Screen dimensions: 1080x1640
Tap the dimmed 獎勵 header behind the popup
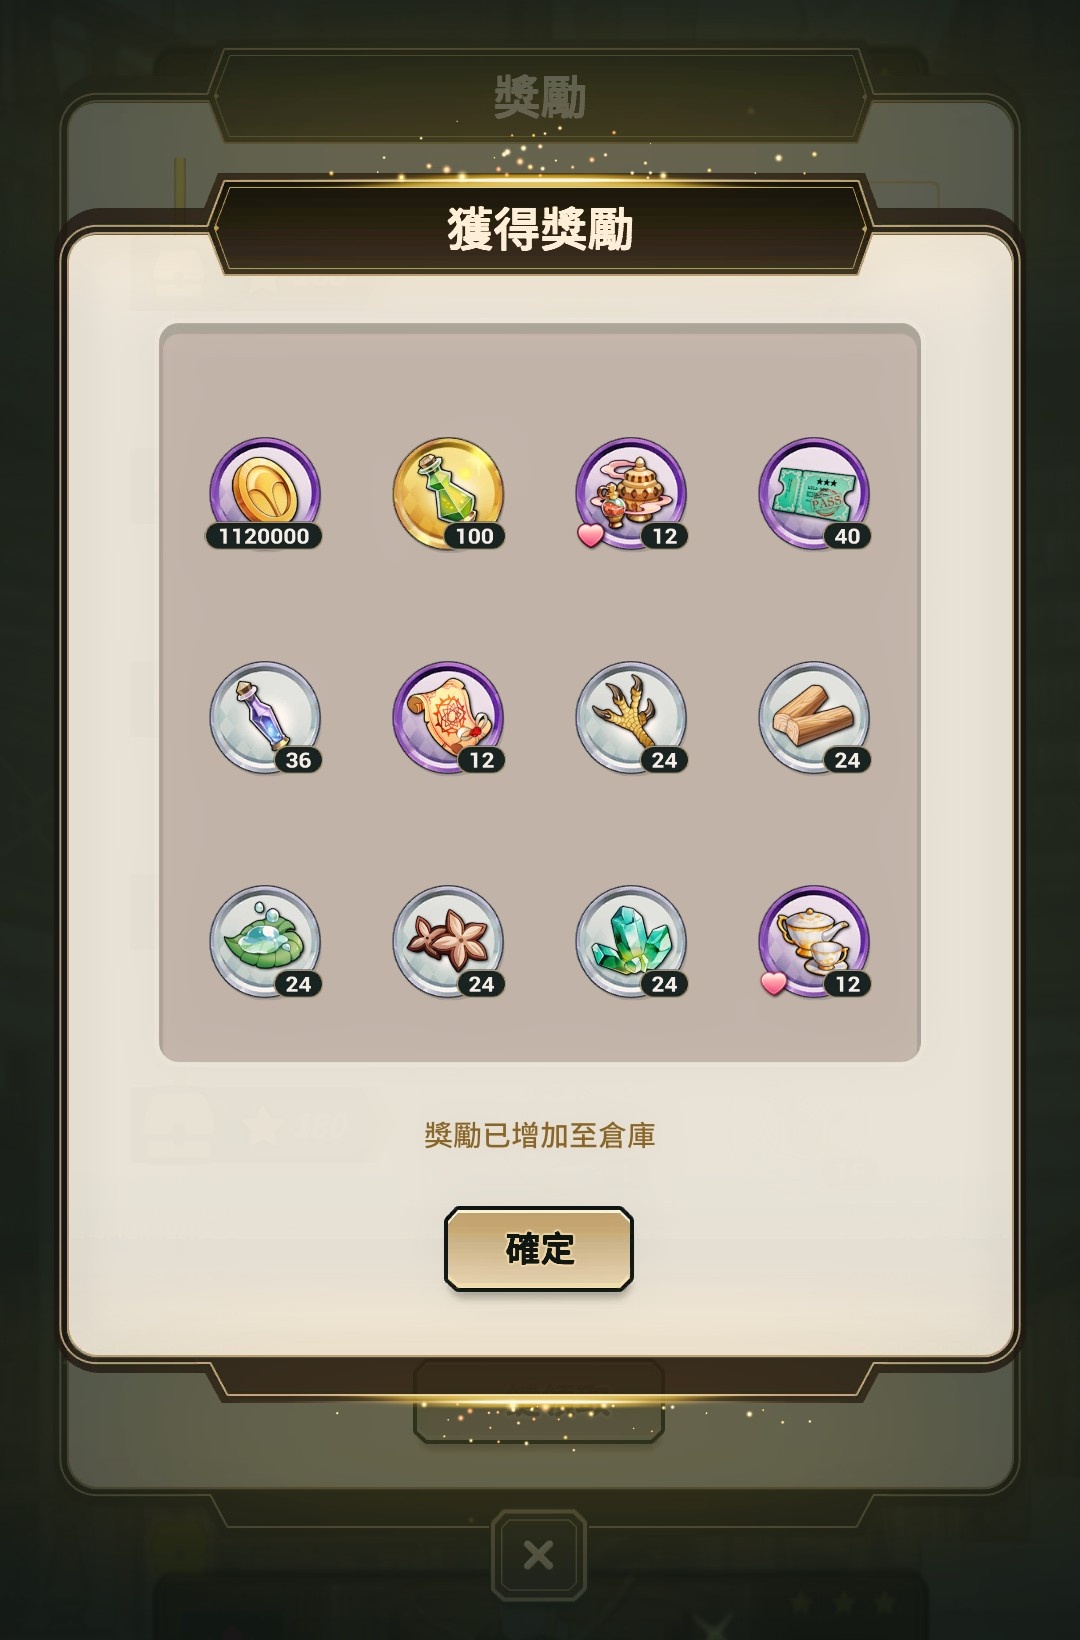coord(540,97)
